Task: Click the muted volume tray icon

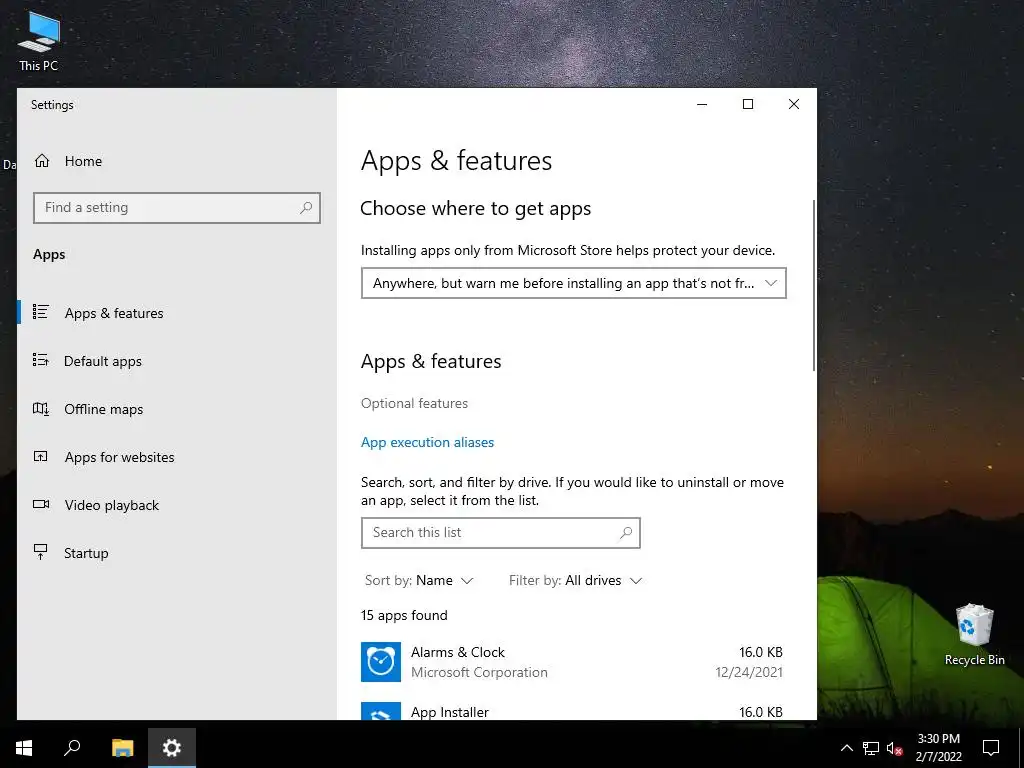Action: click(x=895, y=748)
